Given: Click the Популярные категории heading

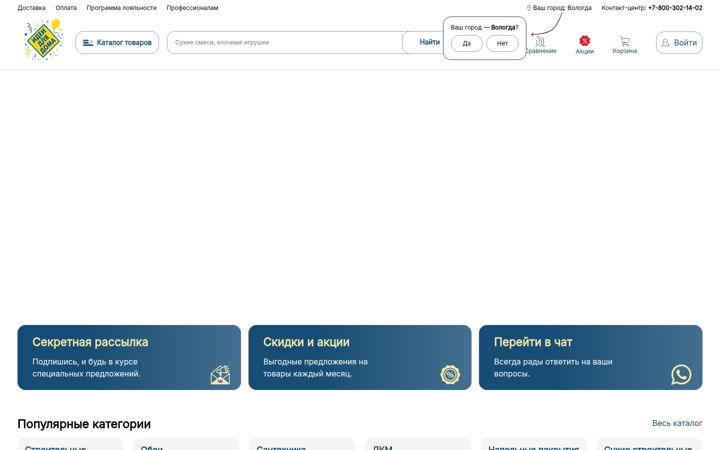Looking at the screenshot, I should 84,424.
